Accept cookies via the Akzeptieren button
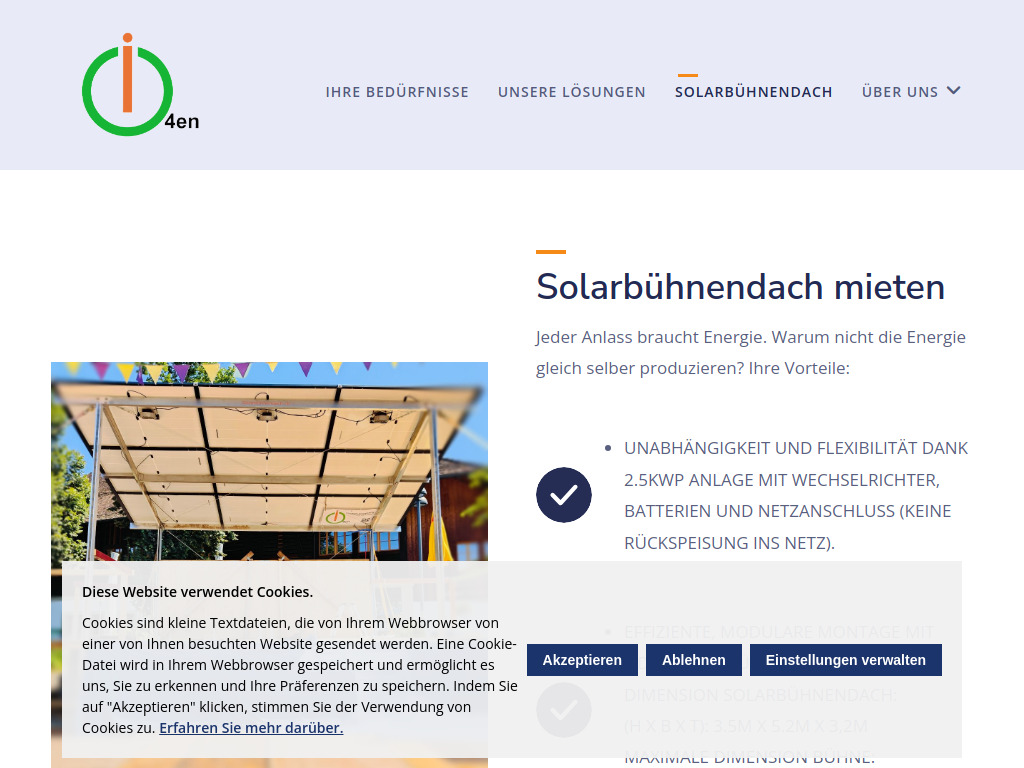The image size is (1024, 768). pyautogui.click(x=582, y=659)
